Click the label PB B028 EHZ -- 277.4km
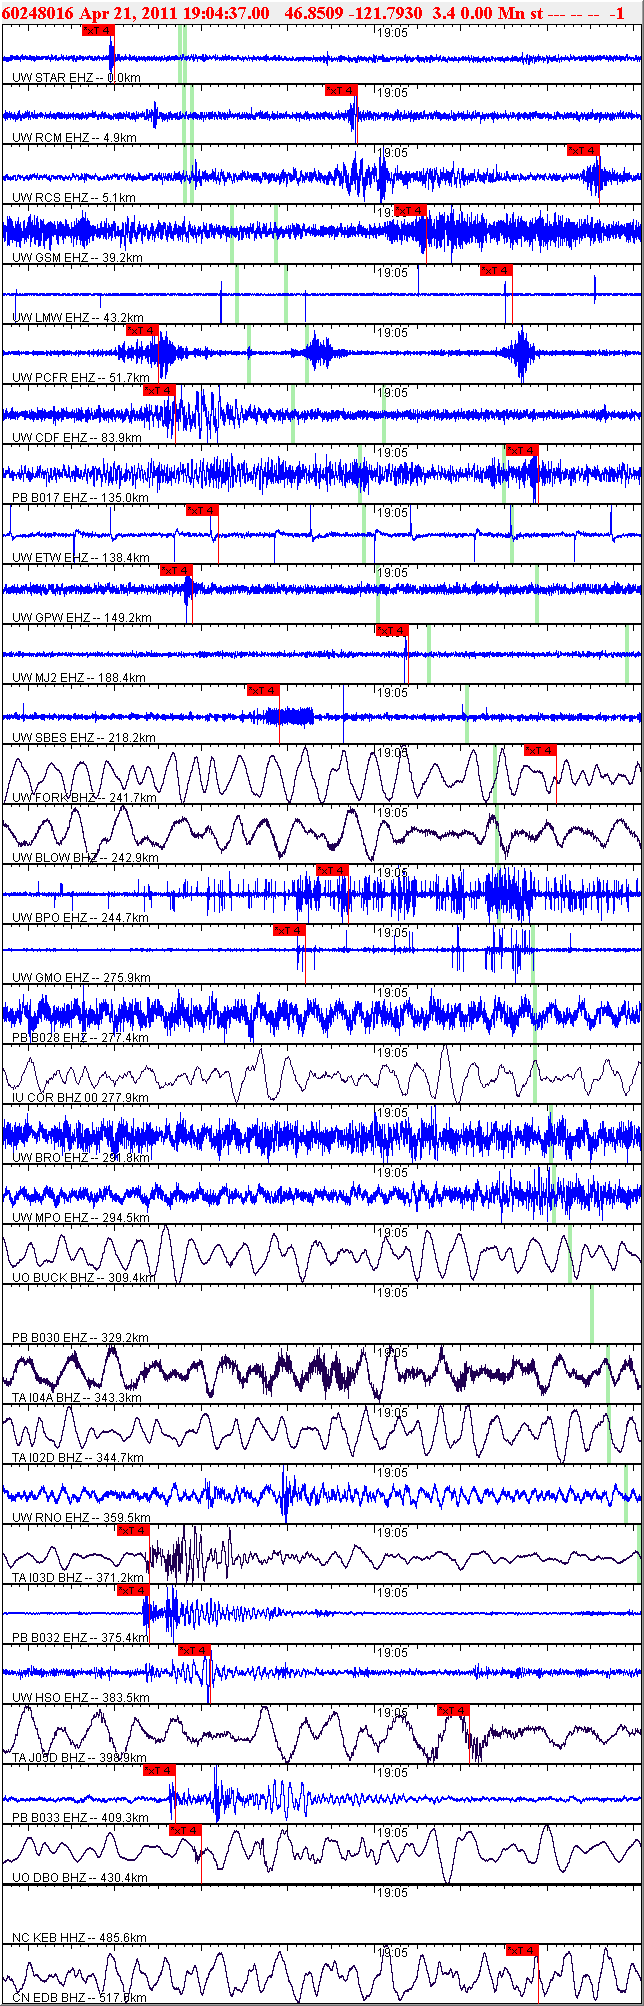 (80, 1038)
